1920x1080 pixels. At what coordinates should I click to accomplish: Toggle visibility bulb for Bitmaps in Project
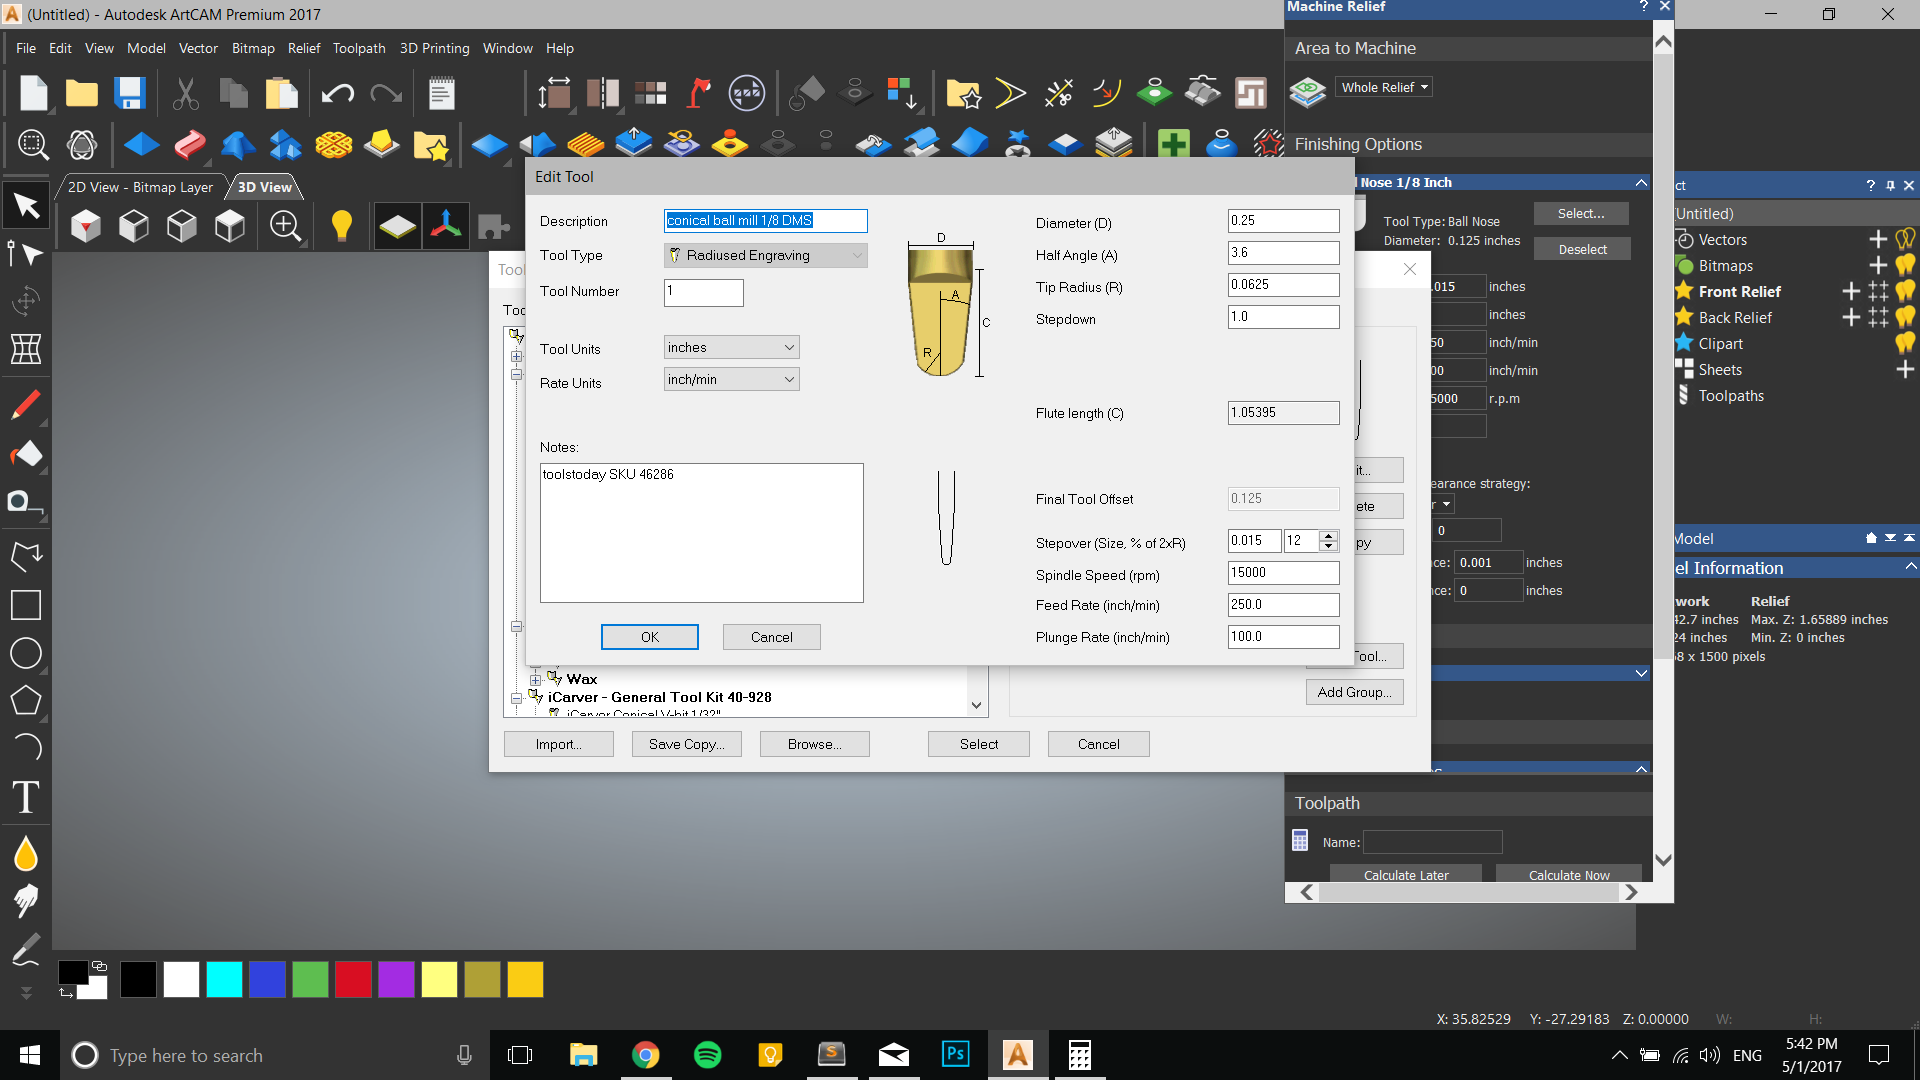[x=1905, y=265]
